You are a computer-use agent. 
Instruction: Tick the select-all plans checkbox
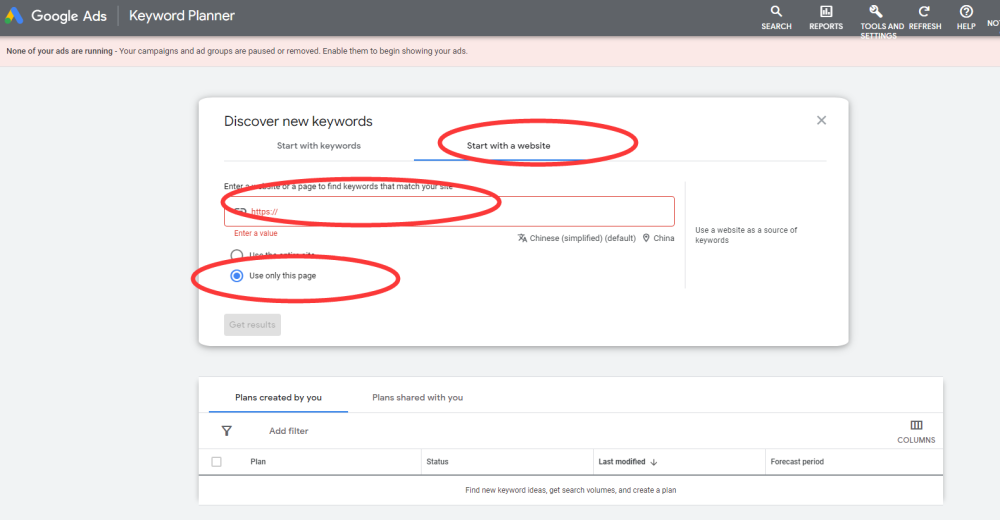pos(217,461)
